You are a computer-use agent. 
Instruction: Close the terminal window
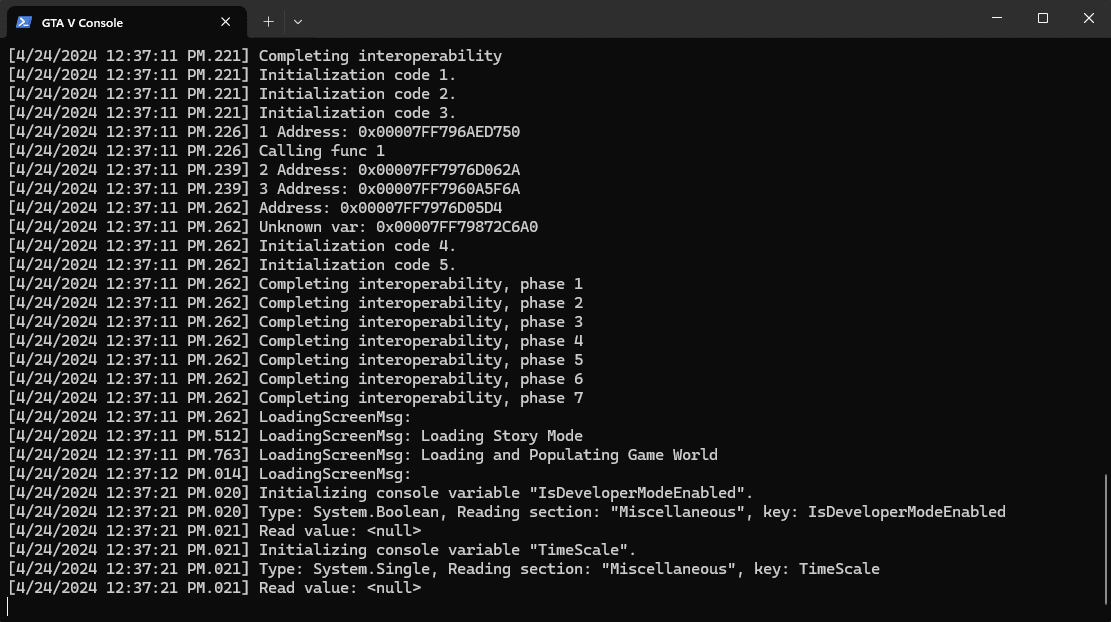point(1089,18)
